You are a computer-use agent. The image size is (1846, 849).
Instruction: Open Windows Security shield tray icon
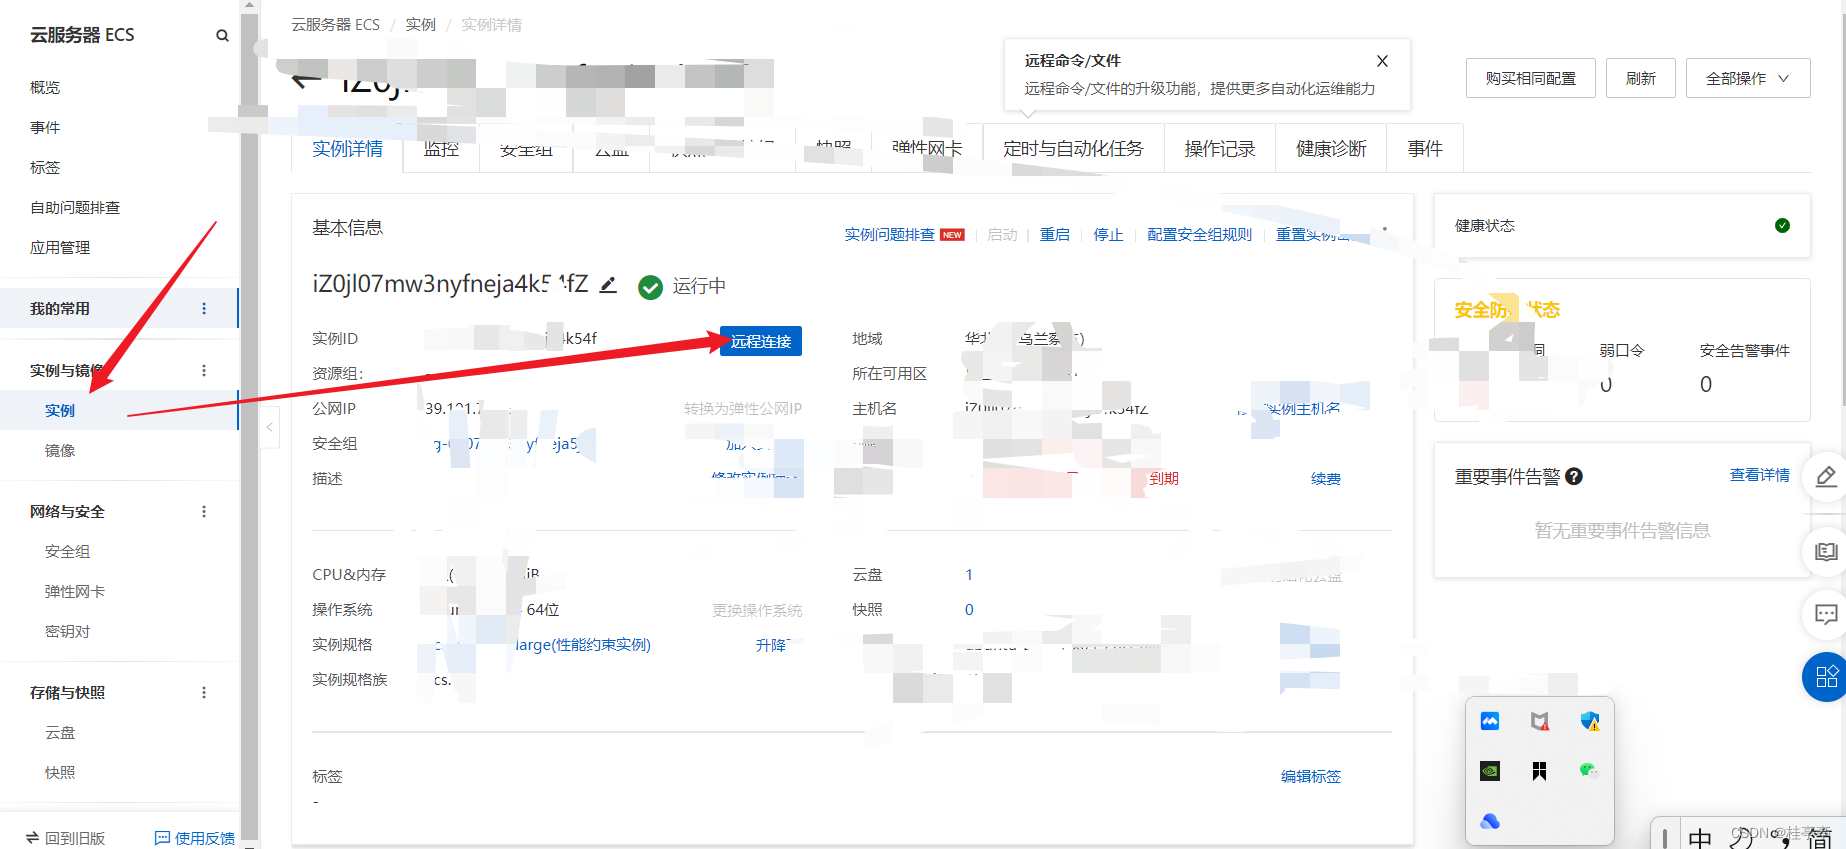click(x=1590, y=721)
